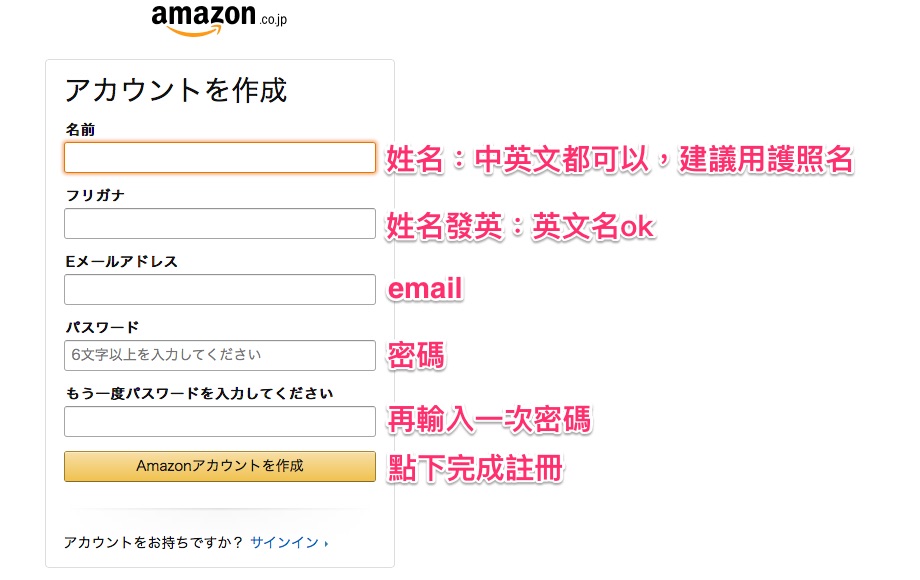Click the Eメールアドレス label text
The width and height of the screenshot is (920, 580).
[x=121, y=262]
